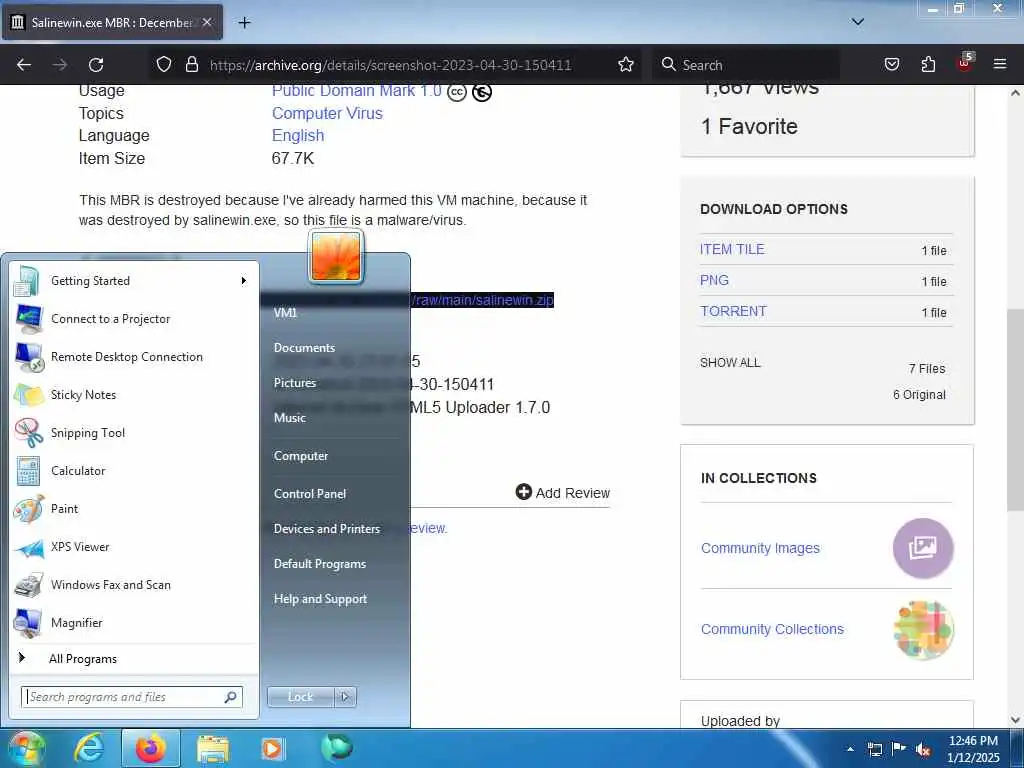This screenshot has width=1024, height=768.
Task: Open Pictures from Start menu
Action: click(295, 383)
